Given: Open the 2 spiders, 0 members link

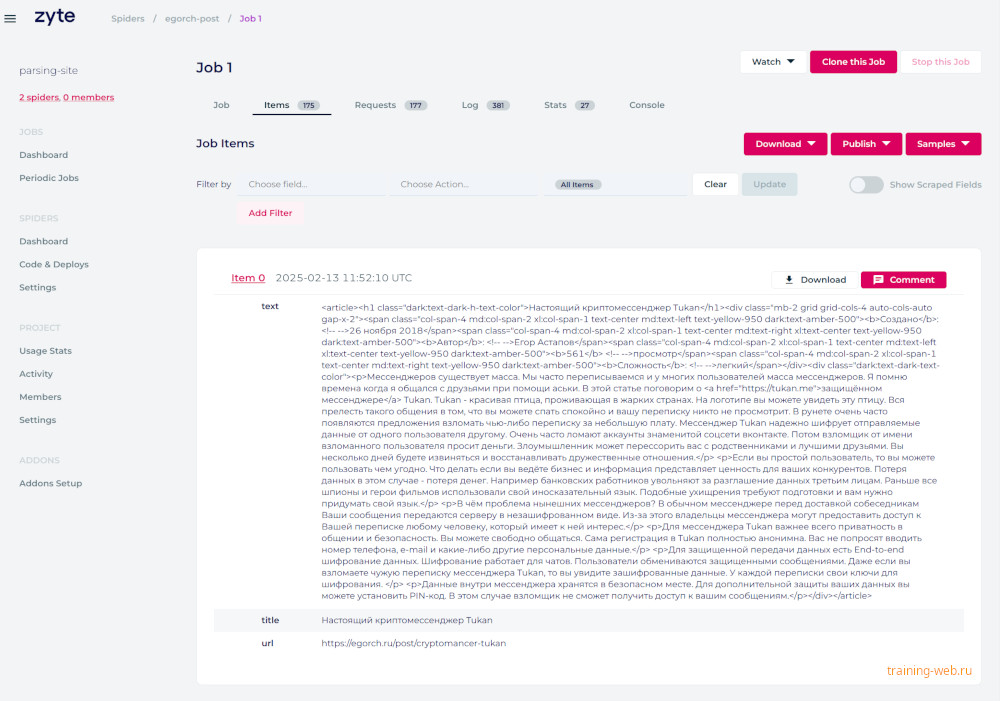Looking at the screenshot, I should (67, 98).
